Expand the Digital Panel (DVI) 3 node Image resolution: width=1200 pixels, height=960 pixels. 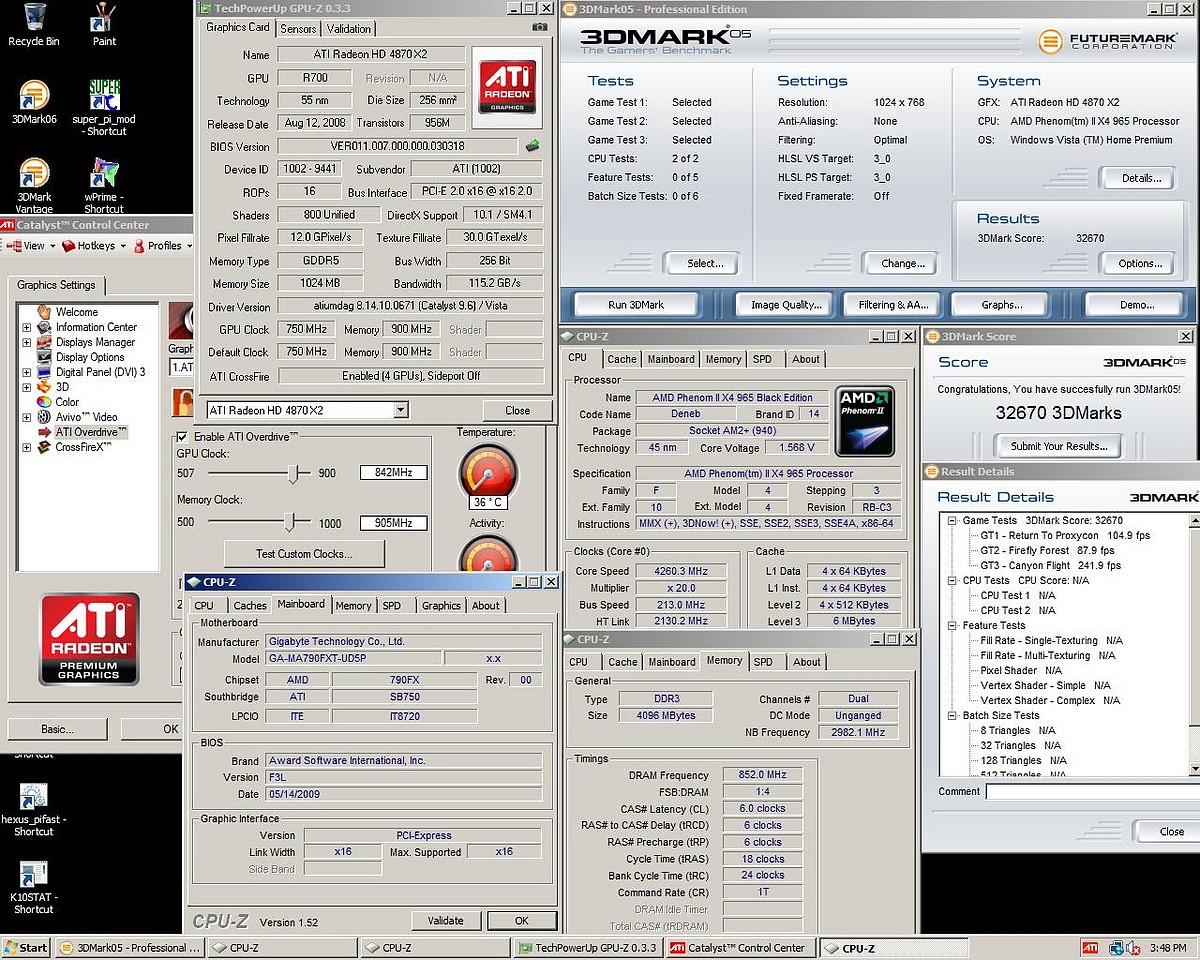coord(26,372)
